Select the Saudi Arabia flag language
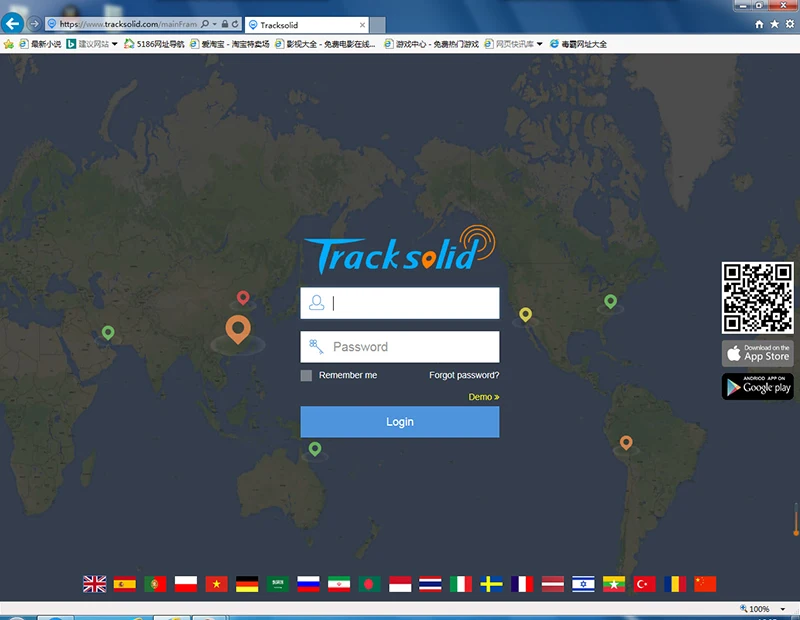The width and height of the screenshot is (800, 620). (278, 584)
